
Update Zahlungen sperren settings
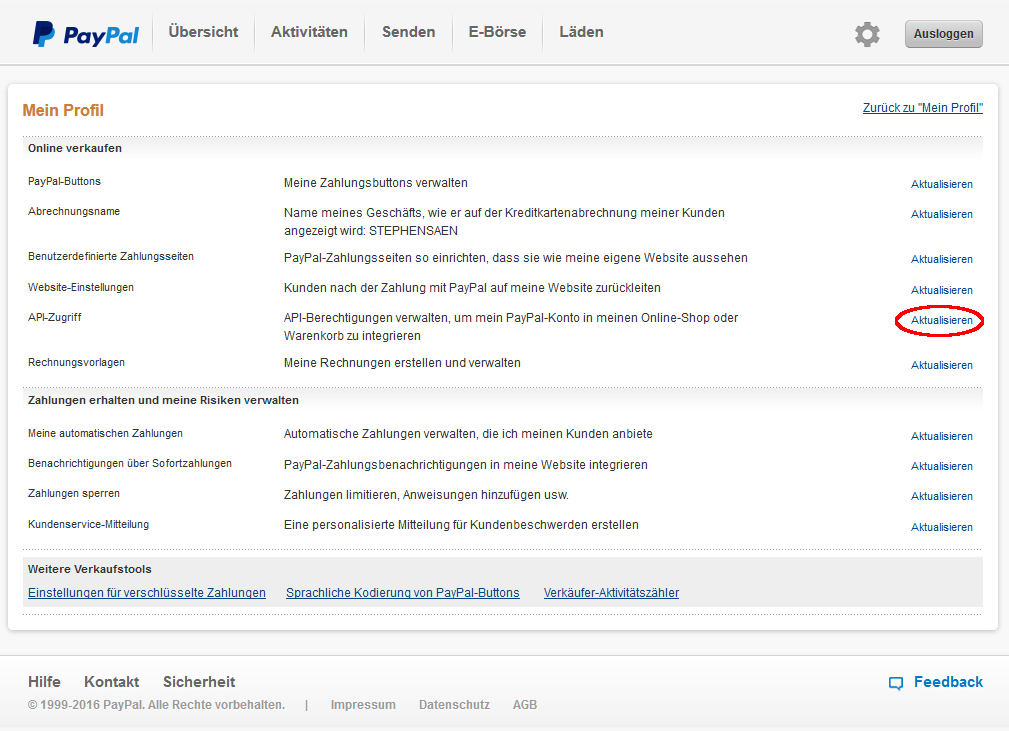pos(941,496)
